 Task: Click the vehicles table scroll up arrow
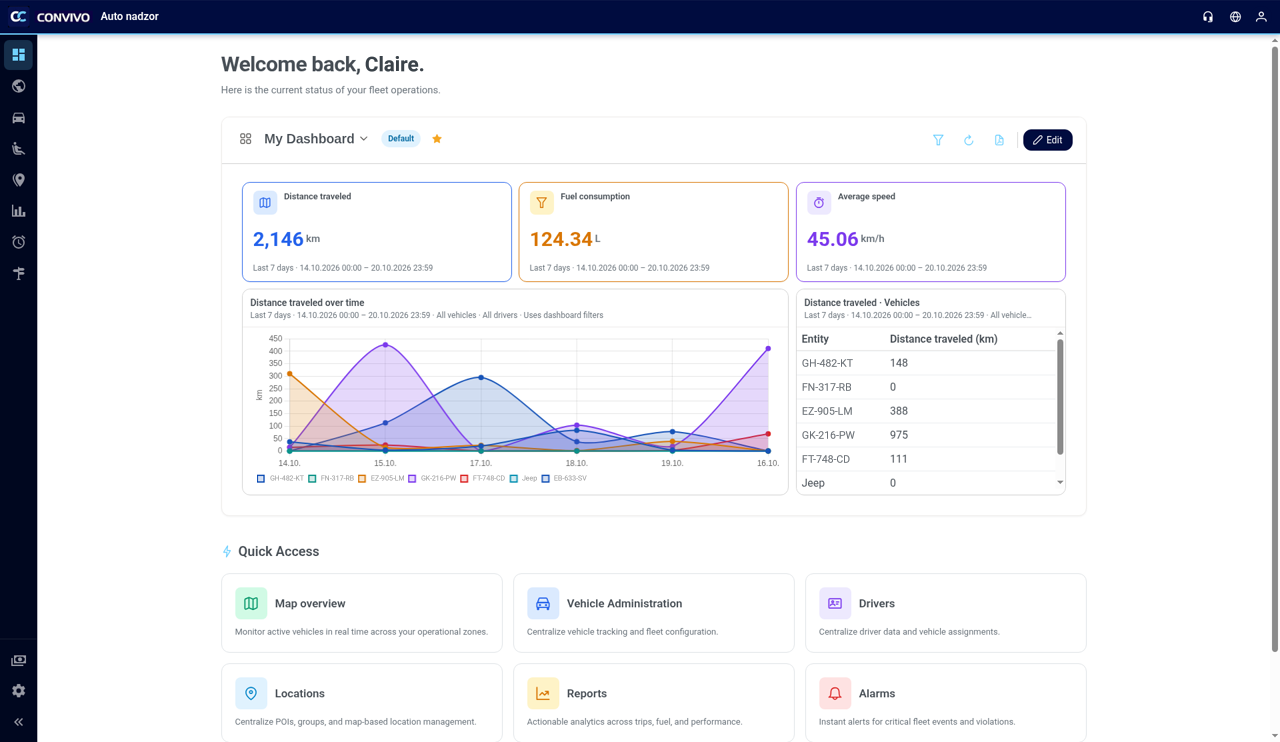pyautogui.click(x=1060, y=333)
